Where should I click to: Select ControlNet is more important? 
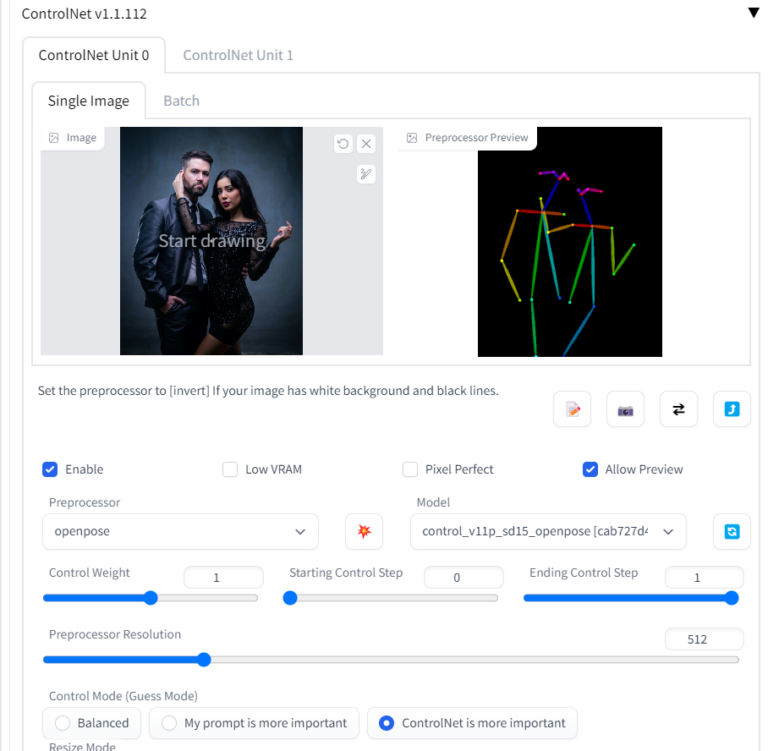472,723
